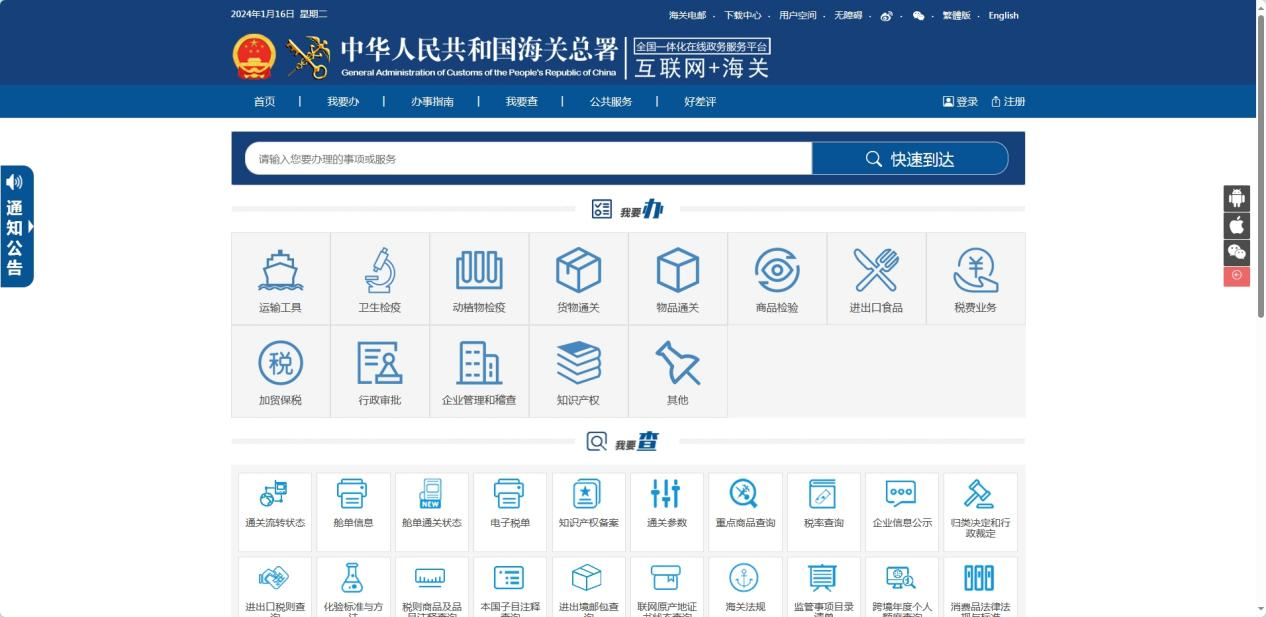Open the 通关参数 sliders icon

666,494
